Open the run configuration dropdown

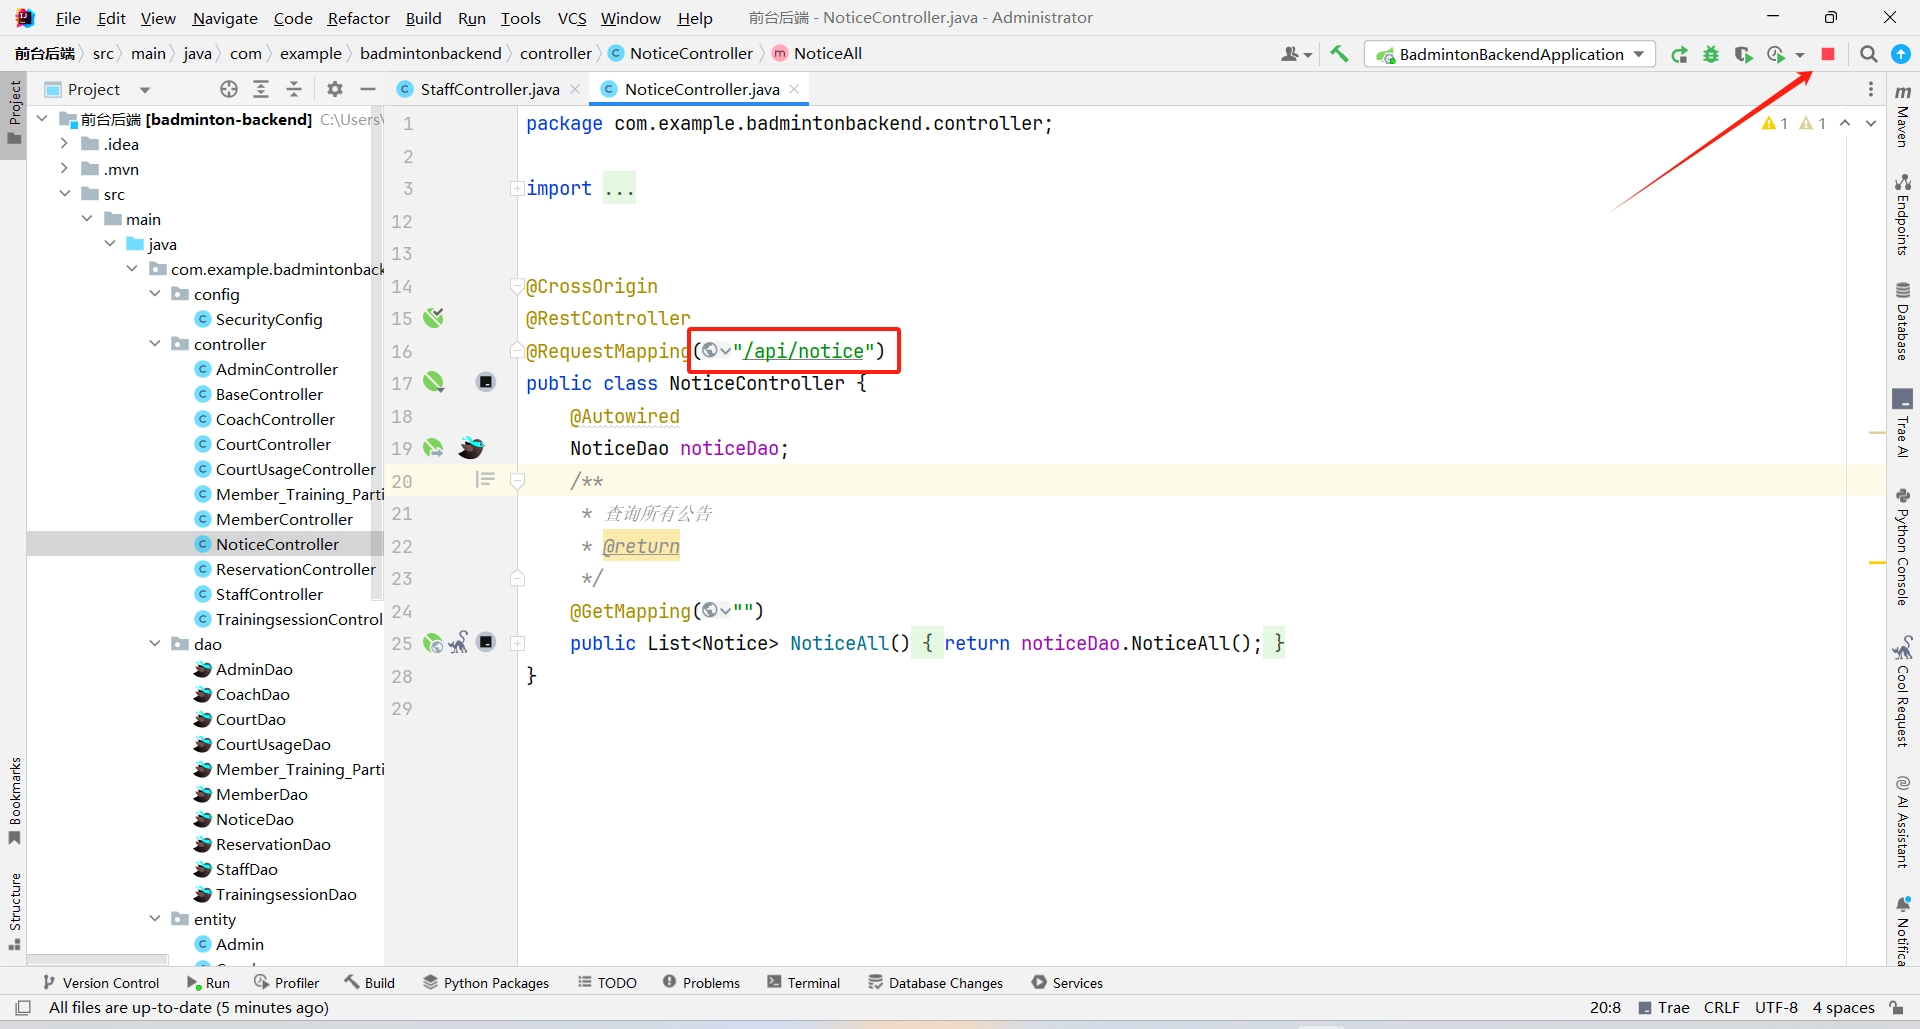point(1509,54)
